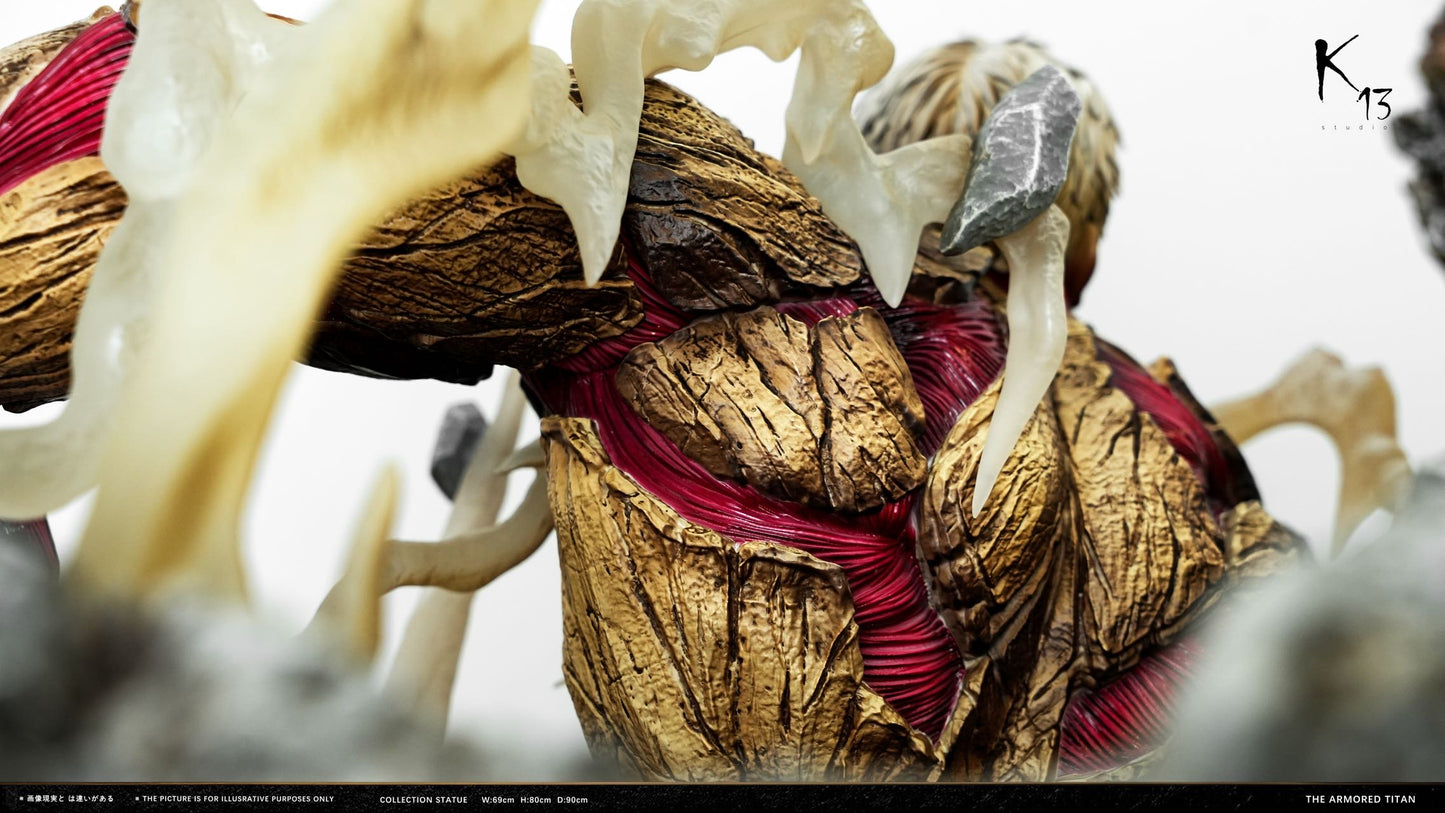Click the 'THE ARMORED TITAN' title text
Viewport: 1445px width, 813px height.
click(1360, 799)
